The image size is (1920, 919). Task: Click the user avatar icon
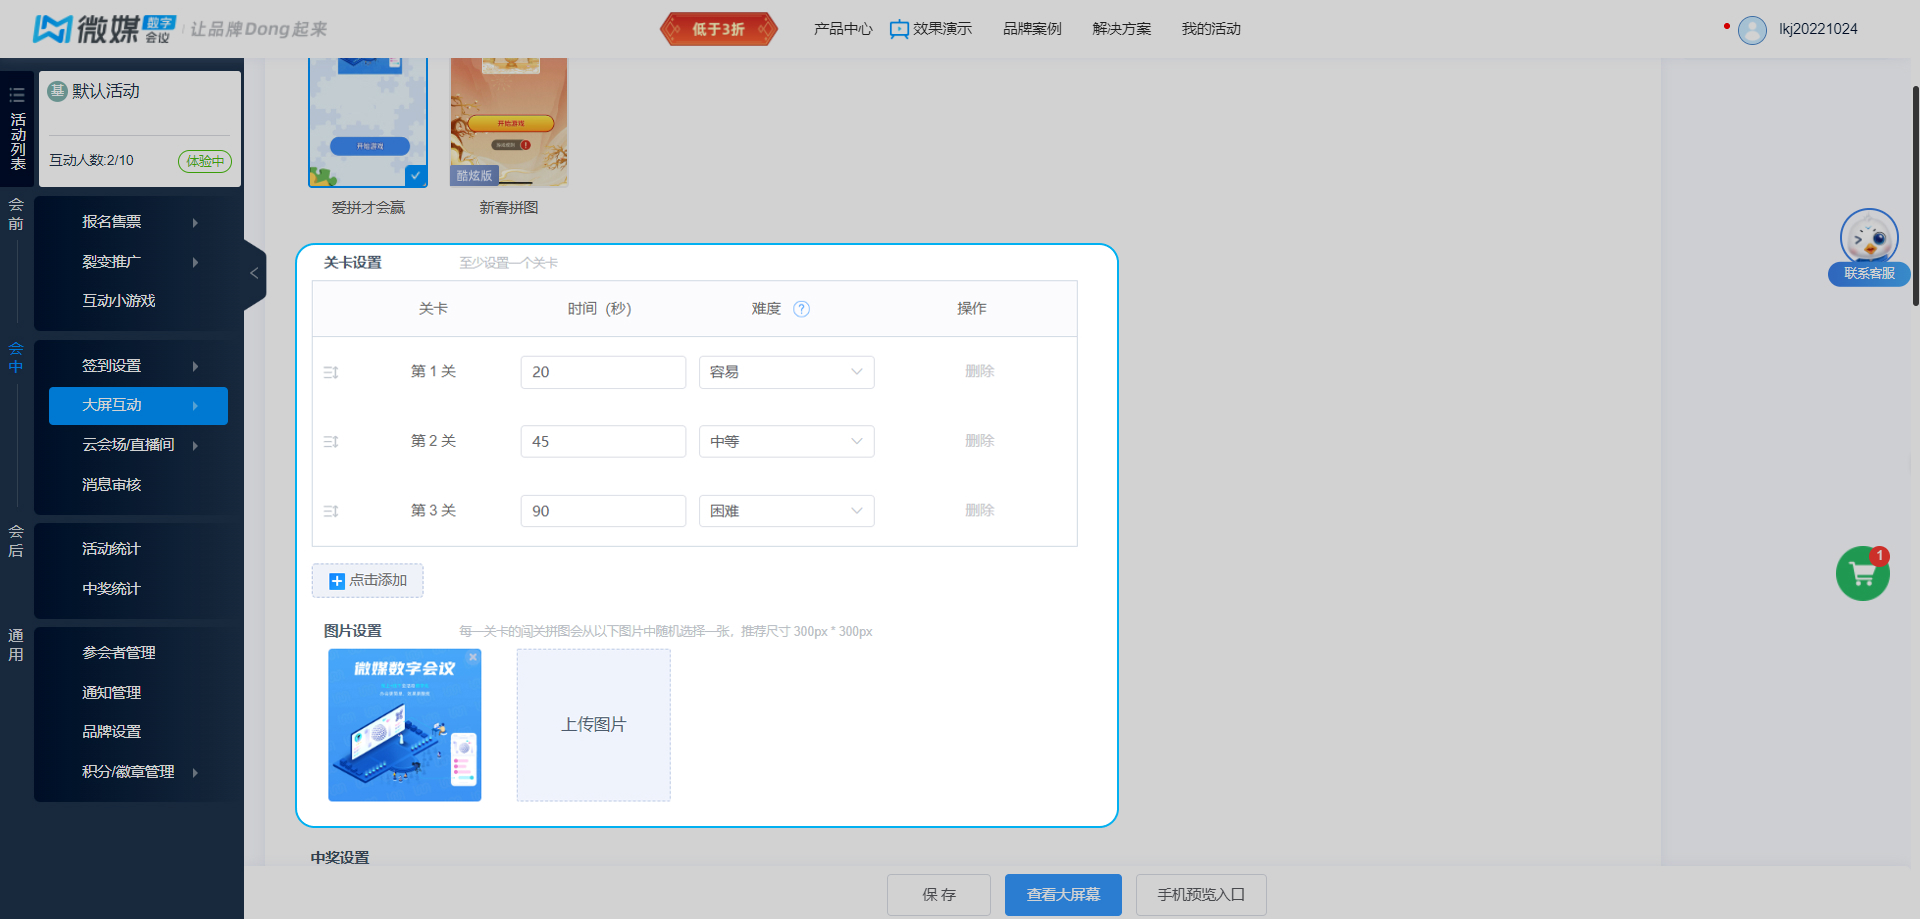click(x=1752, y=30)
